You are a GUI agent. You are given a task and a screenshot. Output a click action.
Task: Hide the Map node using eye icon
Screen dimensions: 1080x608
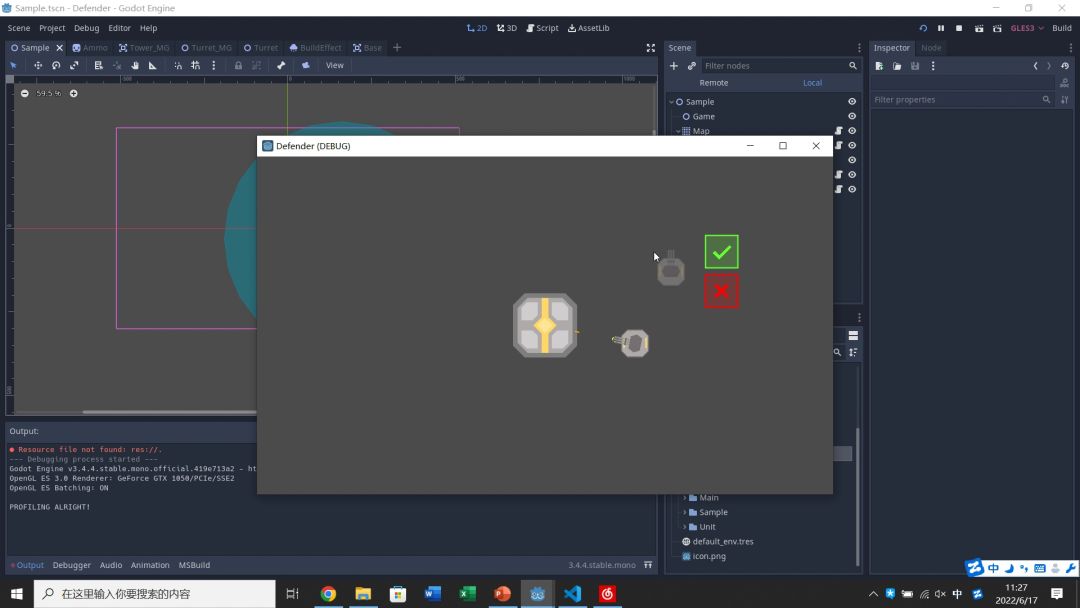(852, 131)
